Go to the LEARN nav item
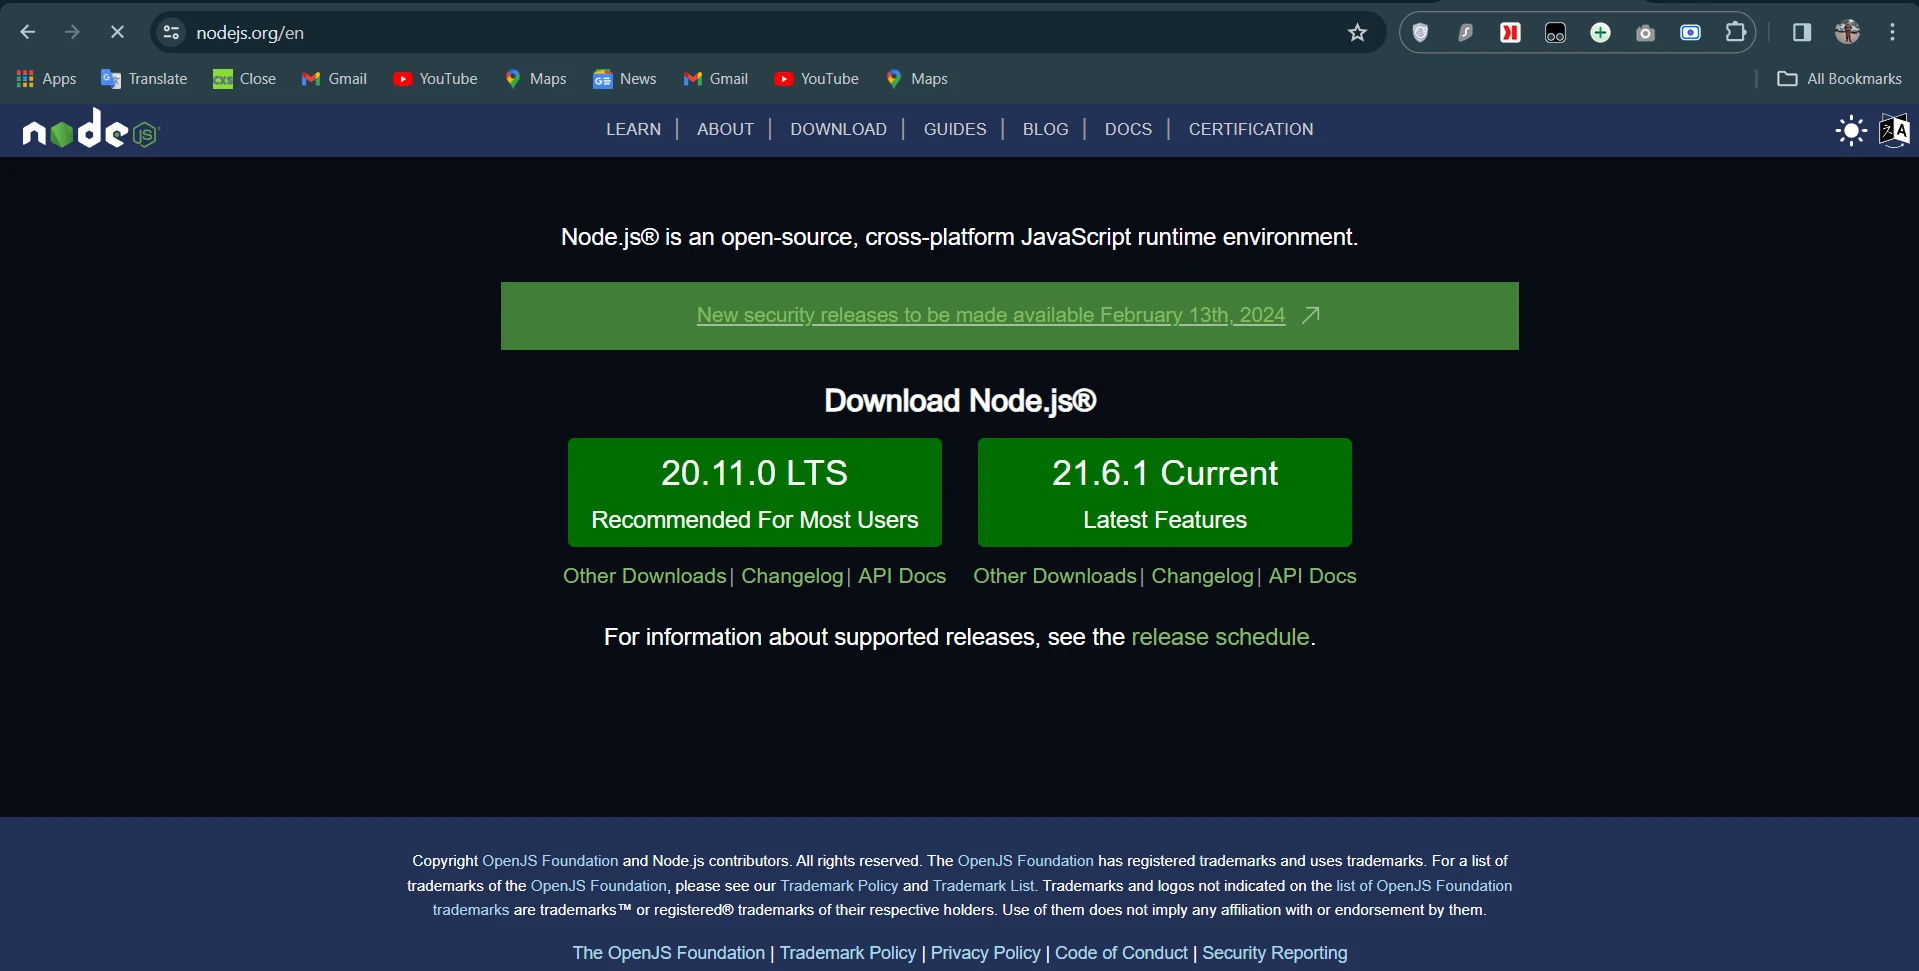Viewport: 1919px width, 971px height. [x=633, y=129]
